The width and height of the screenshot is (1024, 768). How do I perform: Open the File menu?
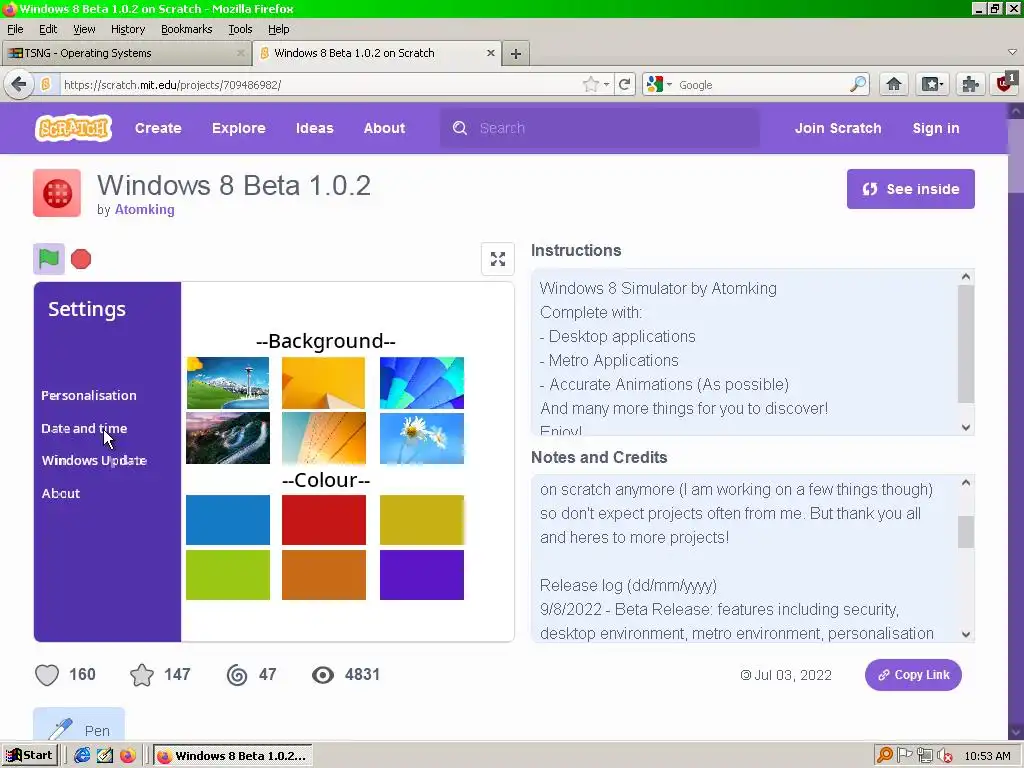[15, 29]
